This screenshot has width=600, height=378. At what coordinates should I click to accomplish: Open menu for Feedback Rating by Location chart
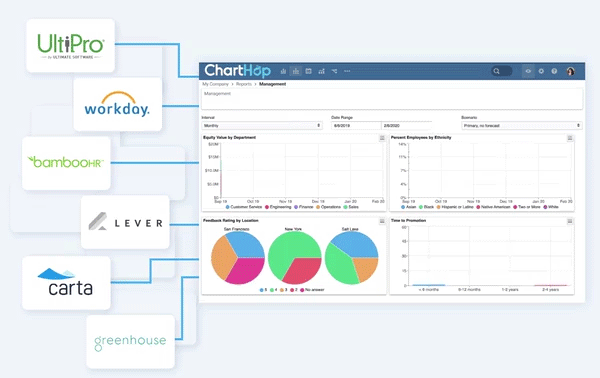tap(382, 221)
